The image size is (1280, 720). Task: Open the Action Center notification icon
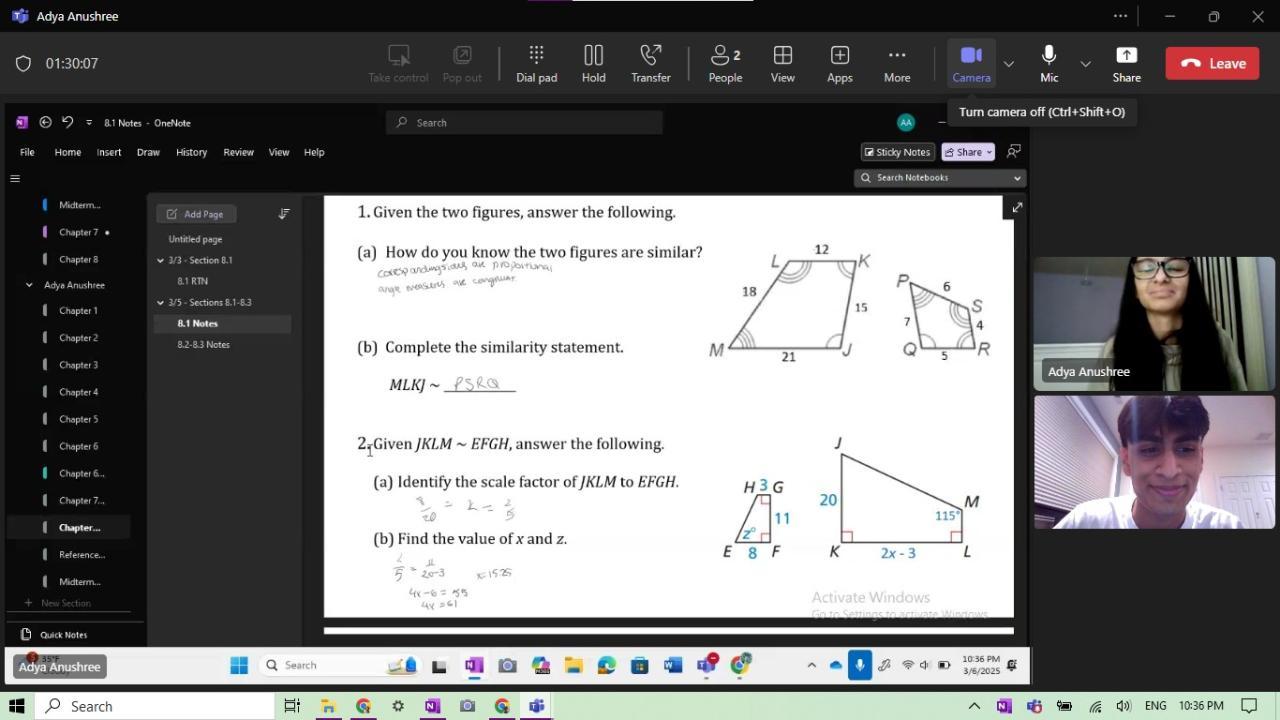coord(1249,706)
